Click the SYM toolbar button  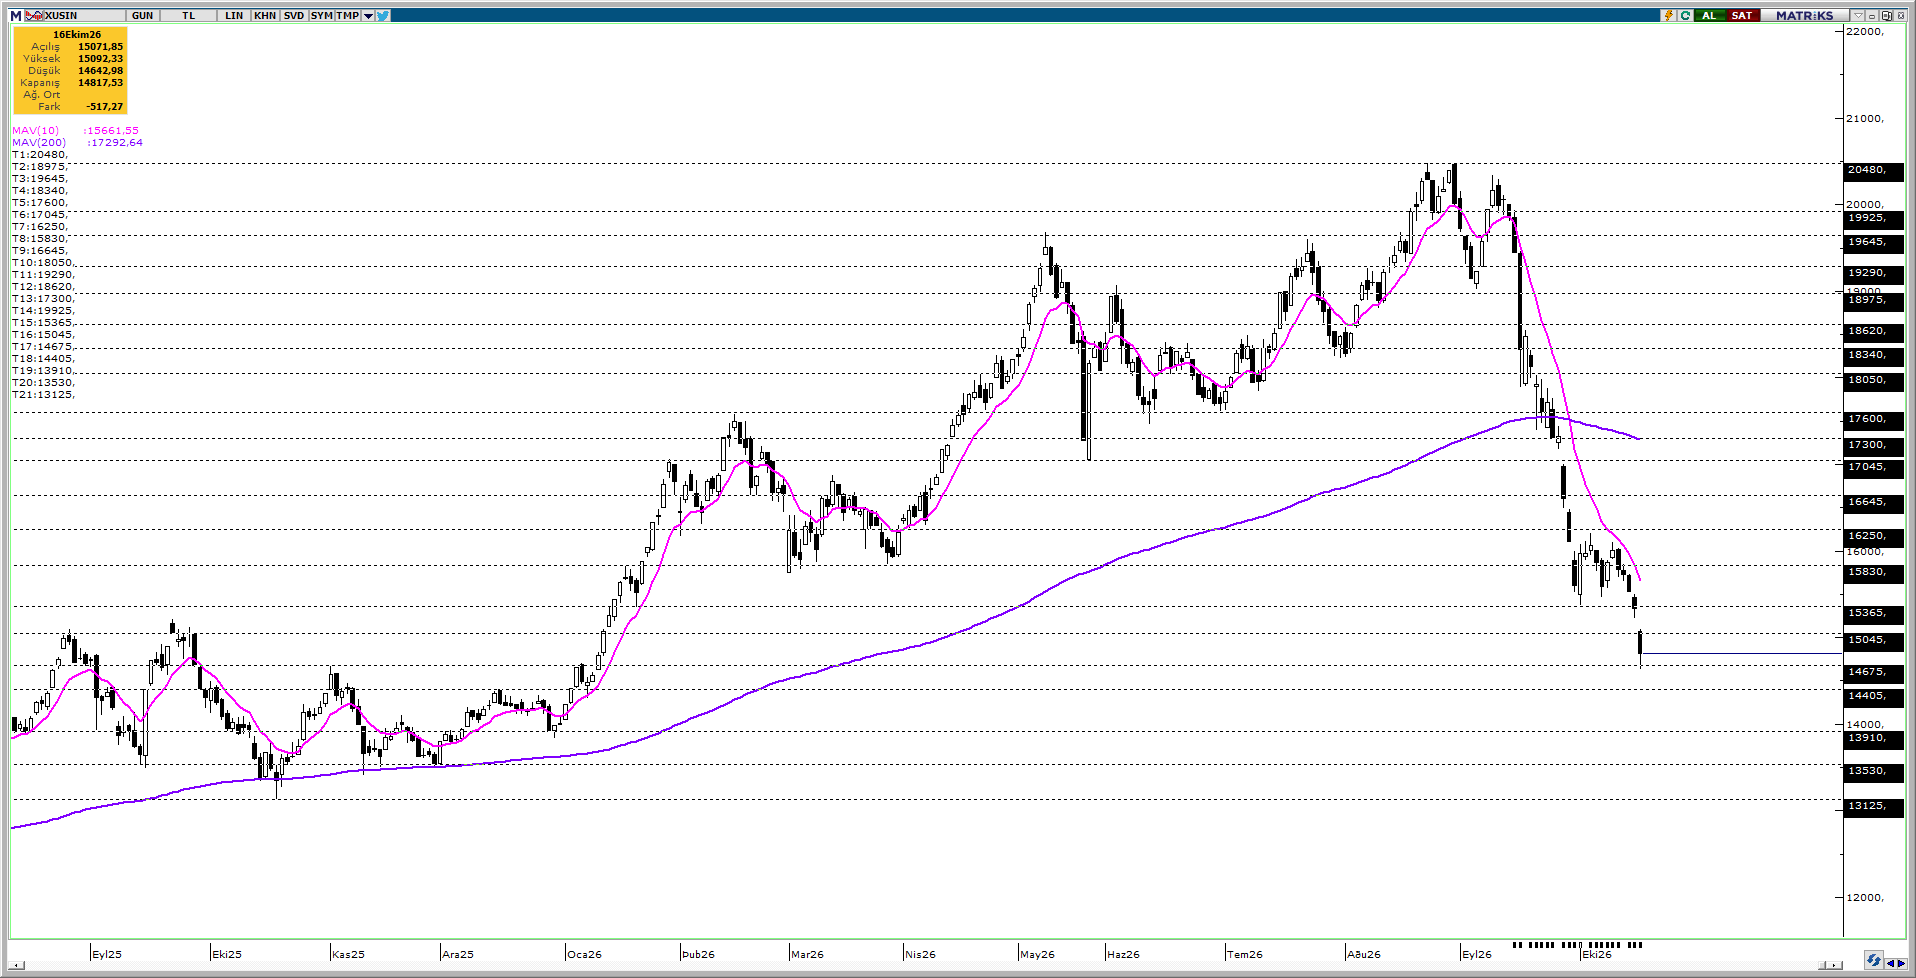pos(321,15)
